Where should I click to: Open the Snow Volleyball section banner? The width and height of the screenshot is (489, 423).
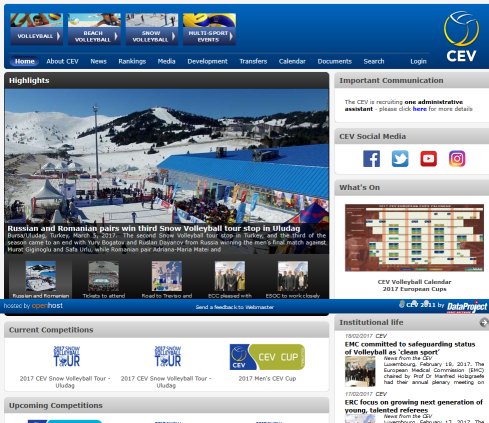[152, 29]
